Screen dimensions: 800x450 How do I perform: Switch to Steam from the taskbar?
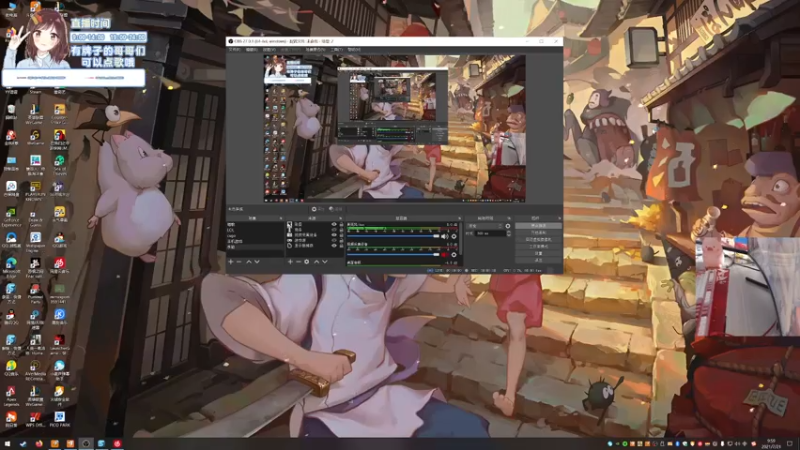[23, 444]
